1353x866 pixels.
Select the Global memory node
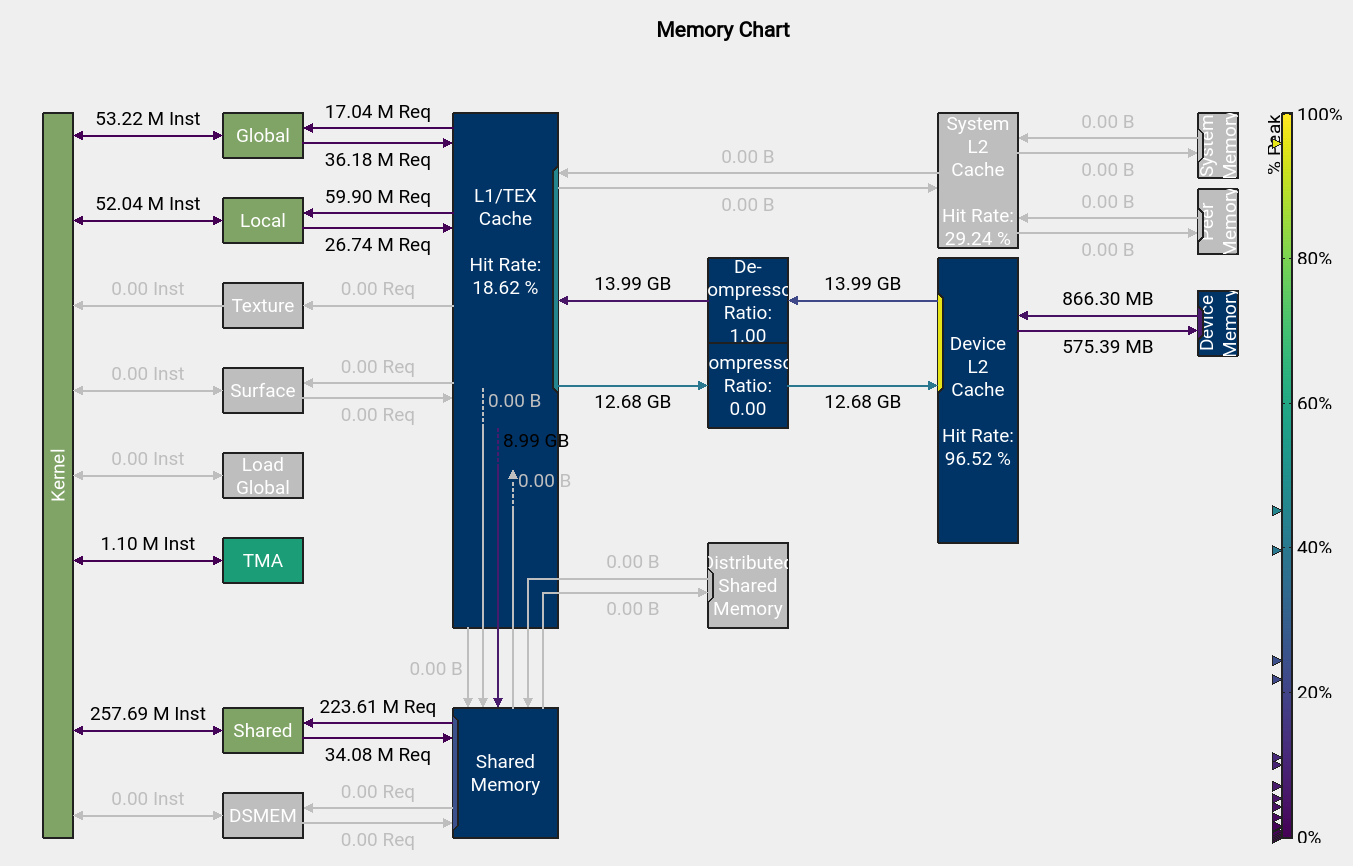[x=263, y=136]
